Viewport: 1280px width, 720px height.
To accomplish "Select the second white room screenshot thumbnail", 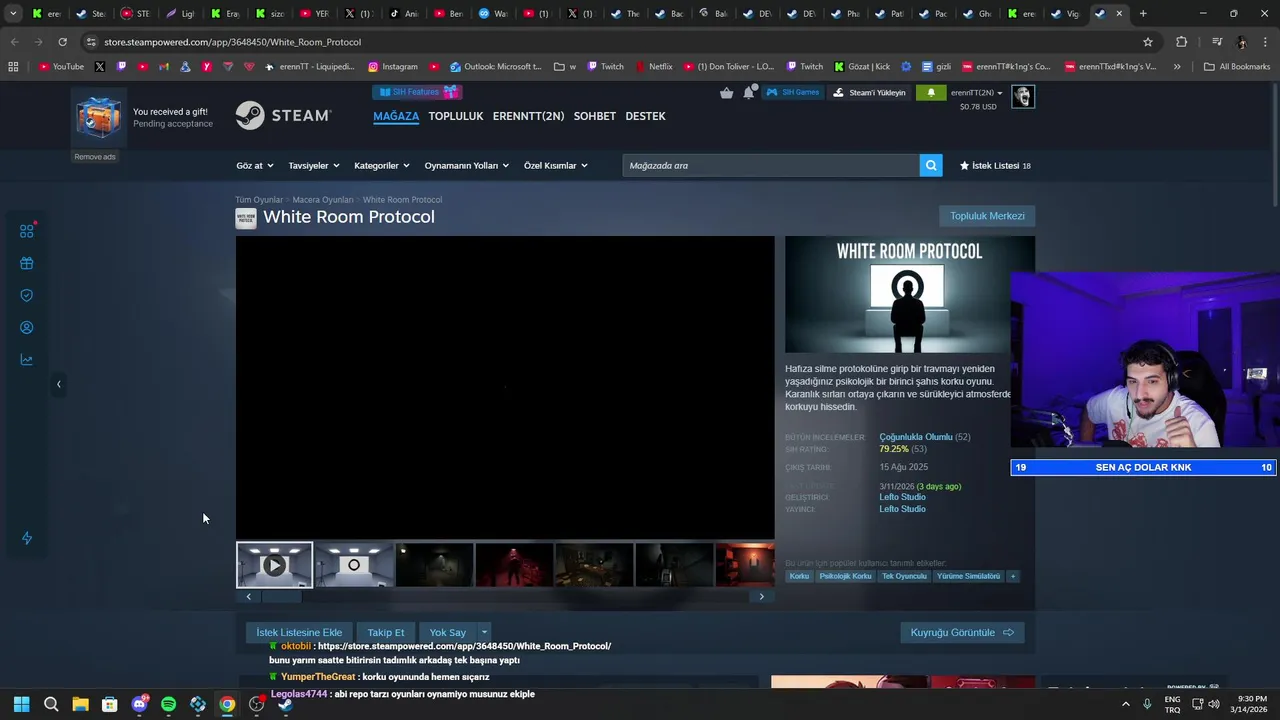I will (x=354, y=565).
